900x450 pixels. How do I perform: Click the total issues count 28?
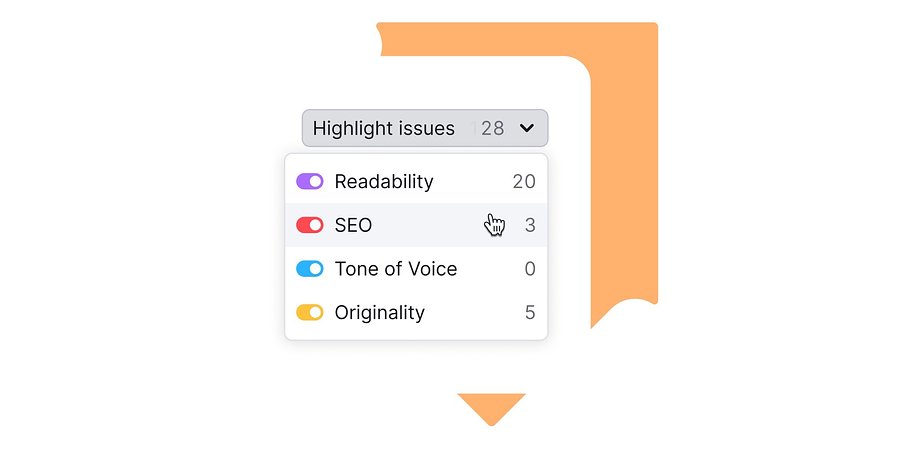(x=492, y=128)
